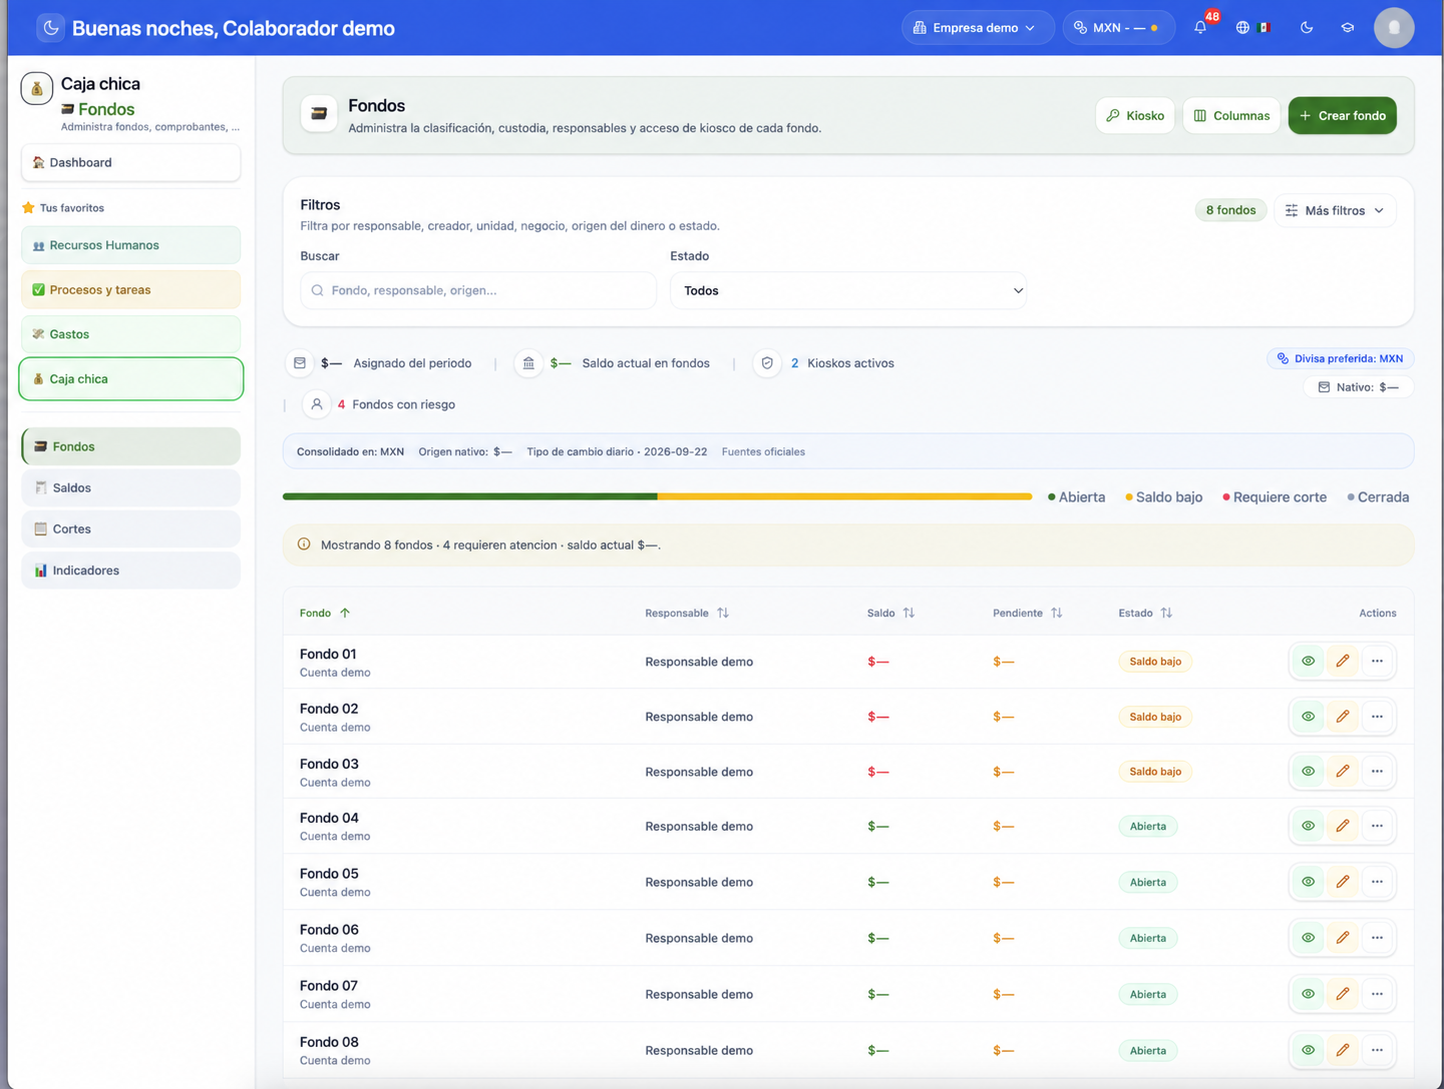Click the bank icon beside Saldo actual

[528, 363]
